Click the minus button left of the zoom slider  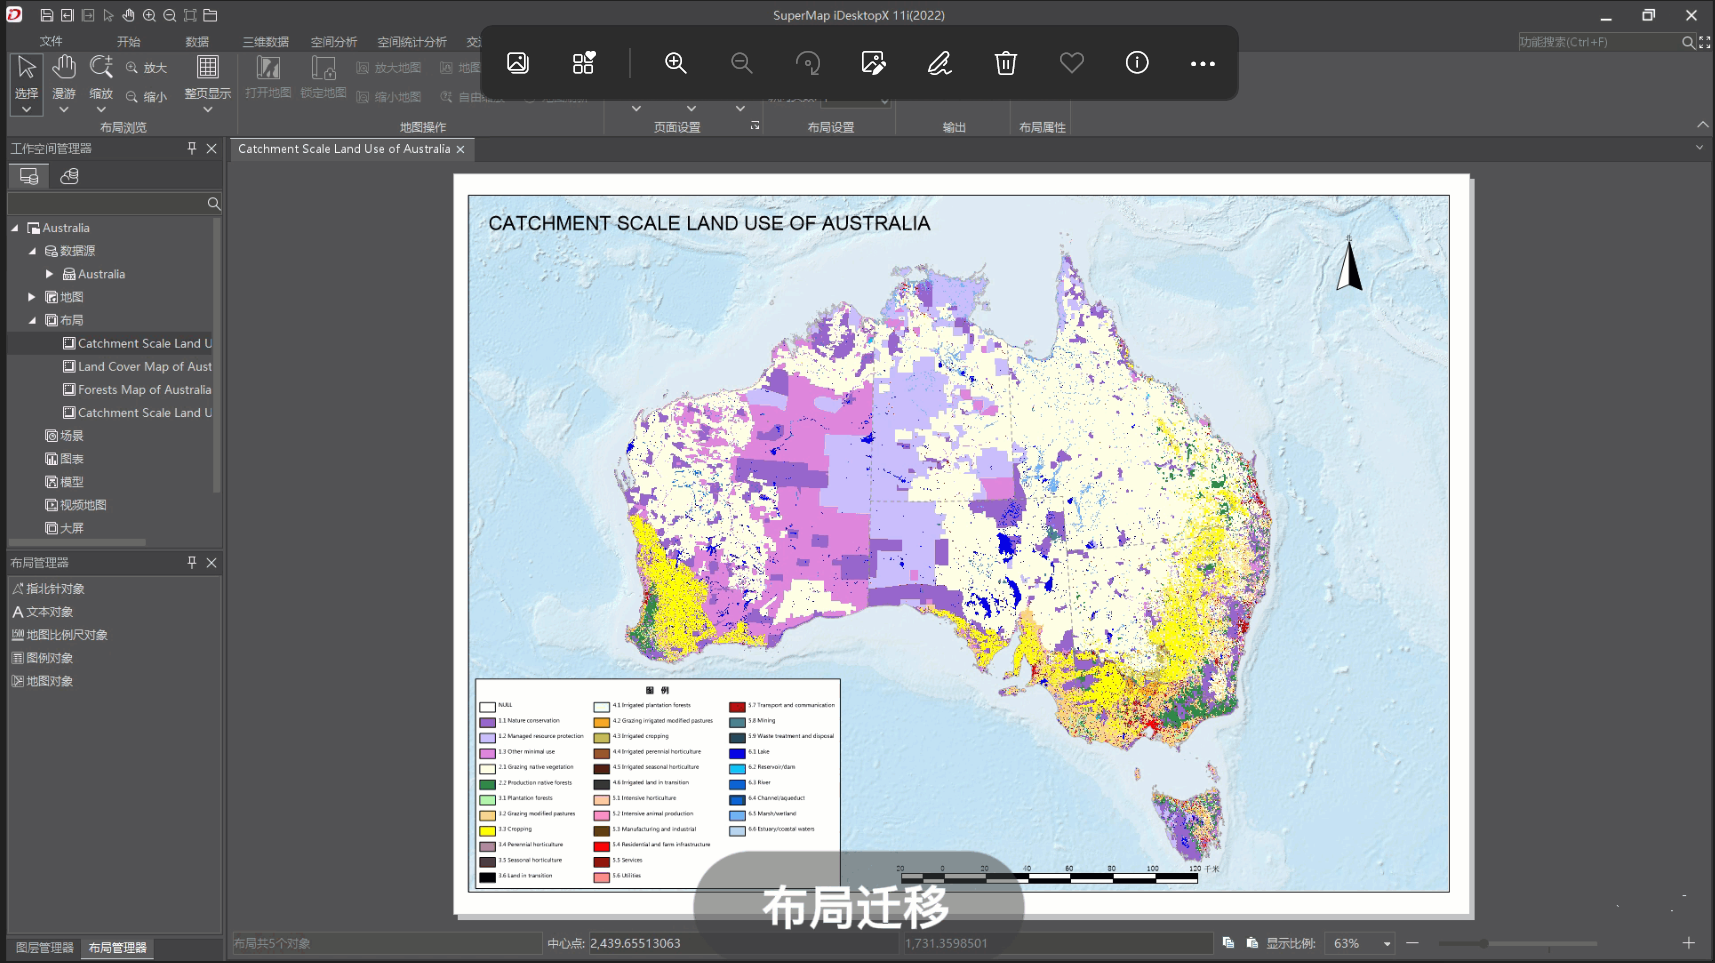[1412, 943]
